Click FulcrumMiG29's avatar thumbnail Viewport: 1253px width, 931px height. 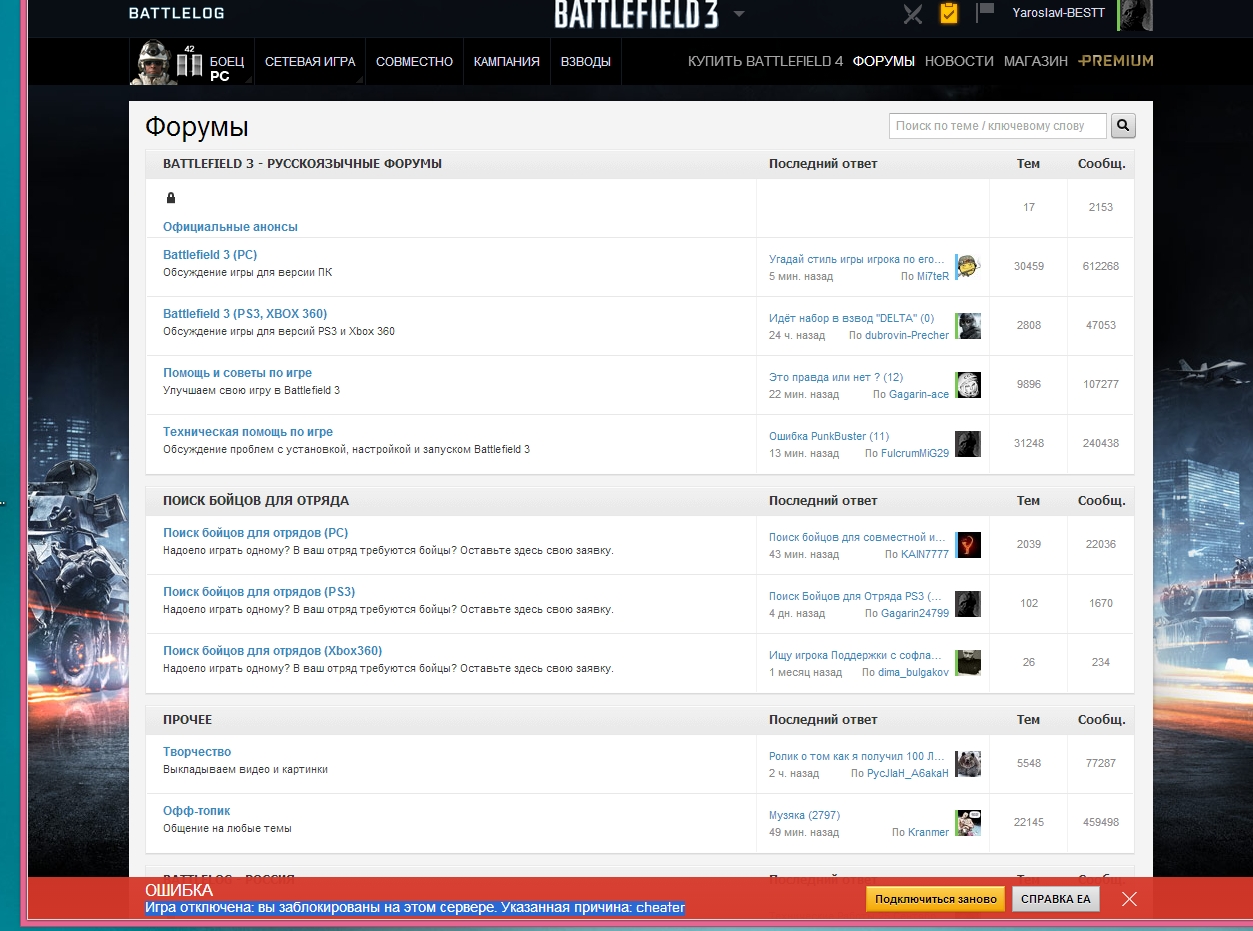tap(967, 444)
